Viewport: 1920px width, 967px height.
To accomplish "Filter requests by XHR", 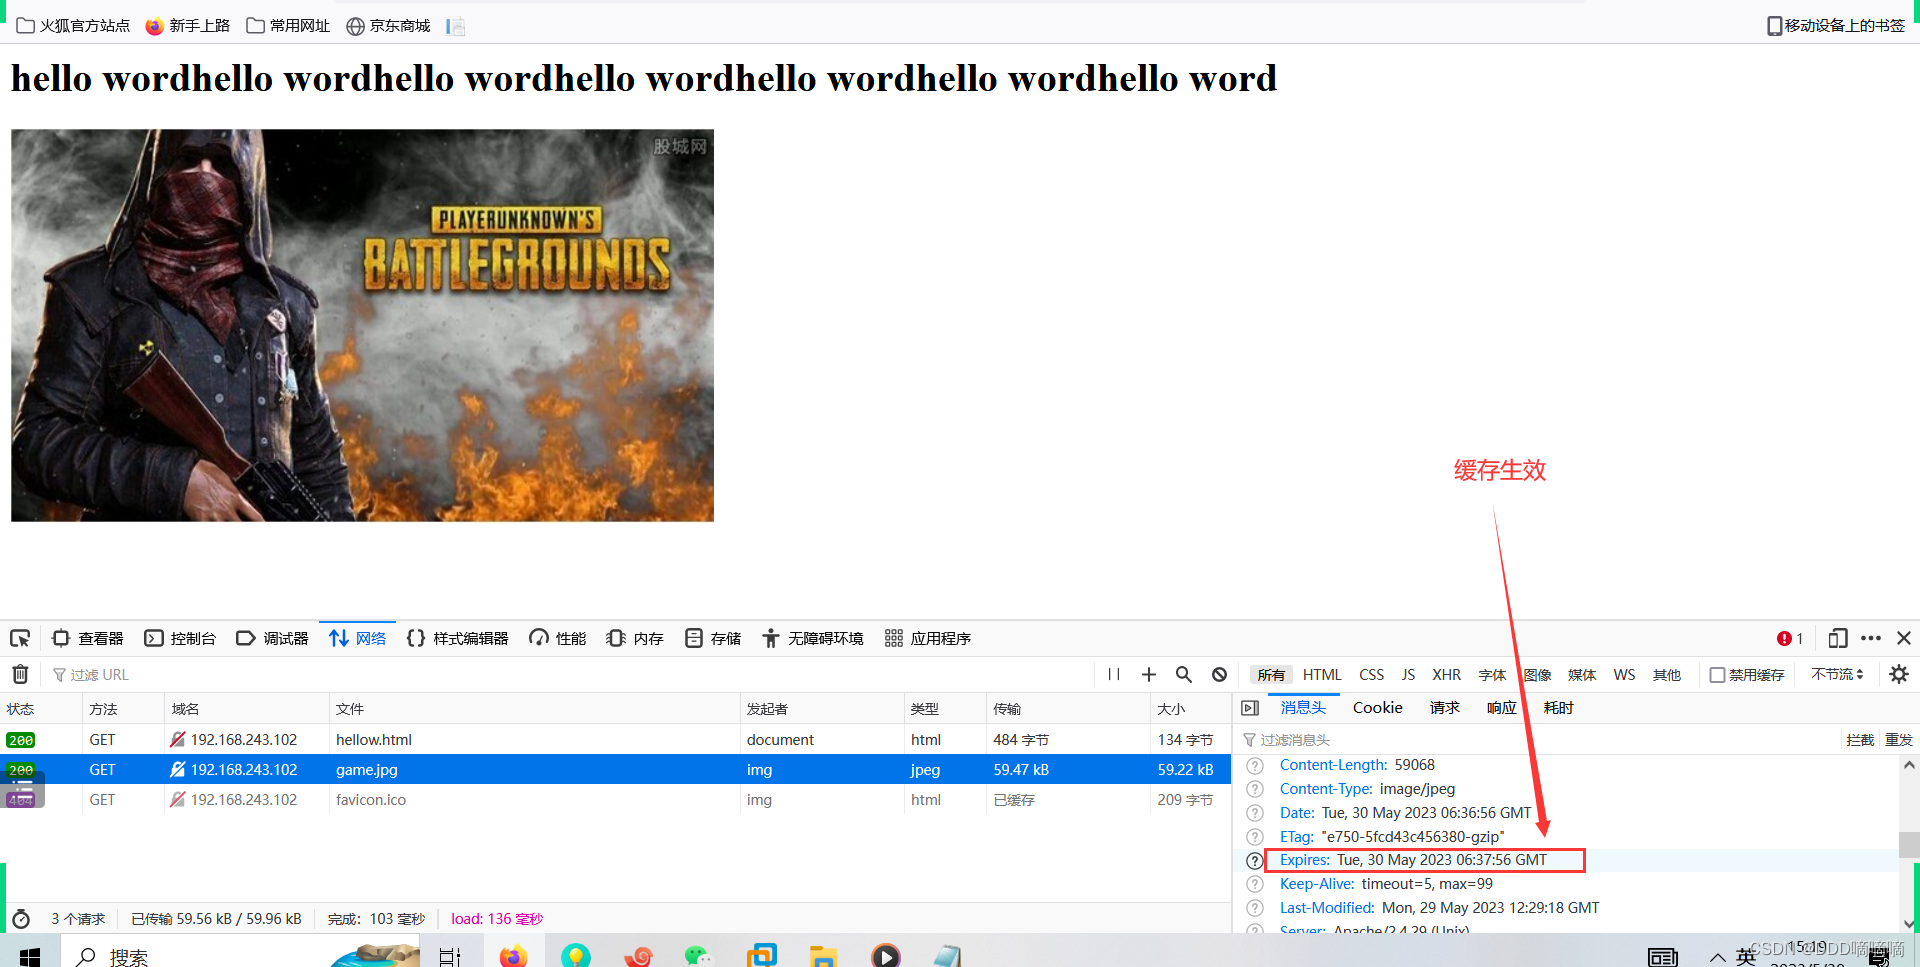I will tap(1446, 675).
